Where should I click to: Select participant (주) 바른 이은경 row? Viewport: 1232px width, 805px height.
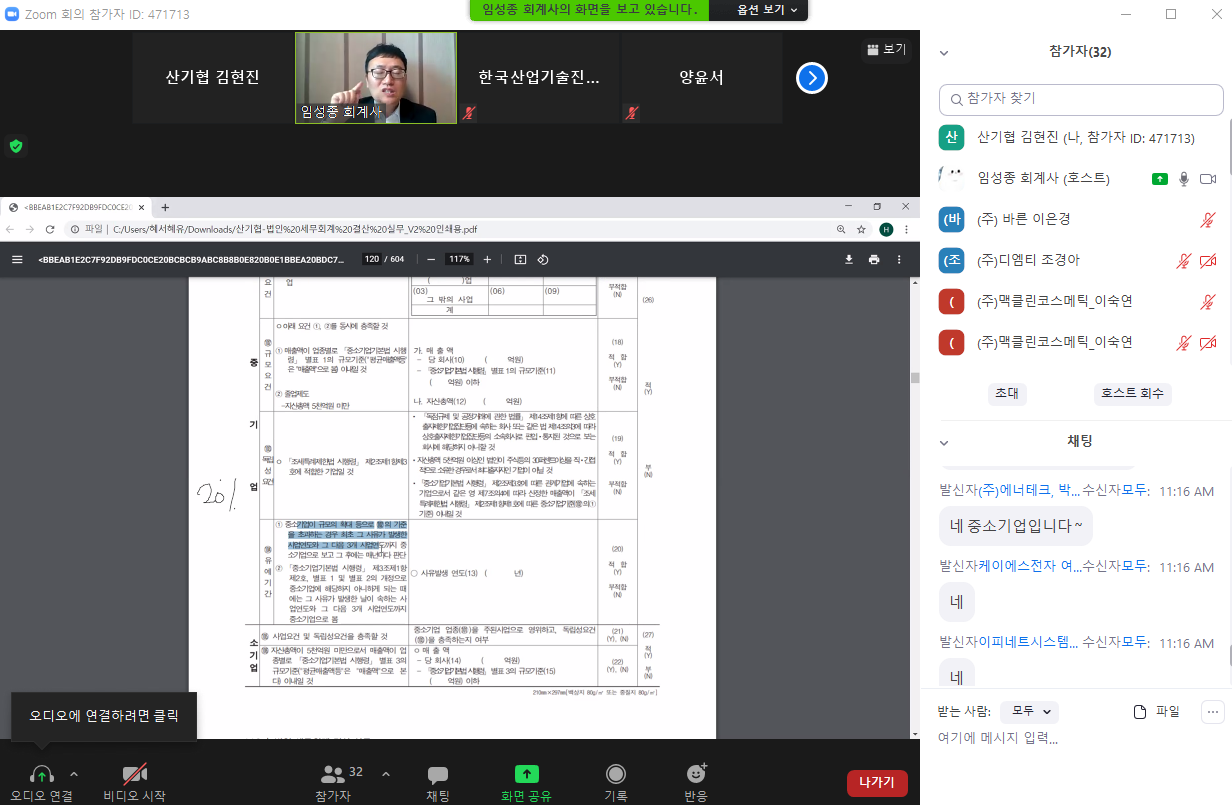1076,219
